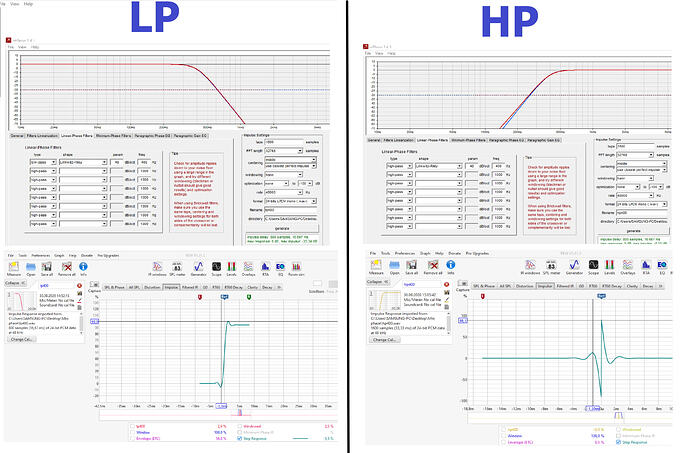Switch to Minimum-Phase Filters tab in LP rePhase
Viewport: 690px width, 453px height.
[x=113, y=136]
